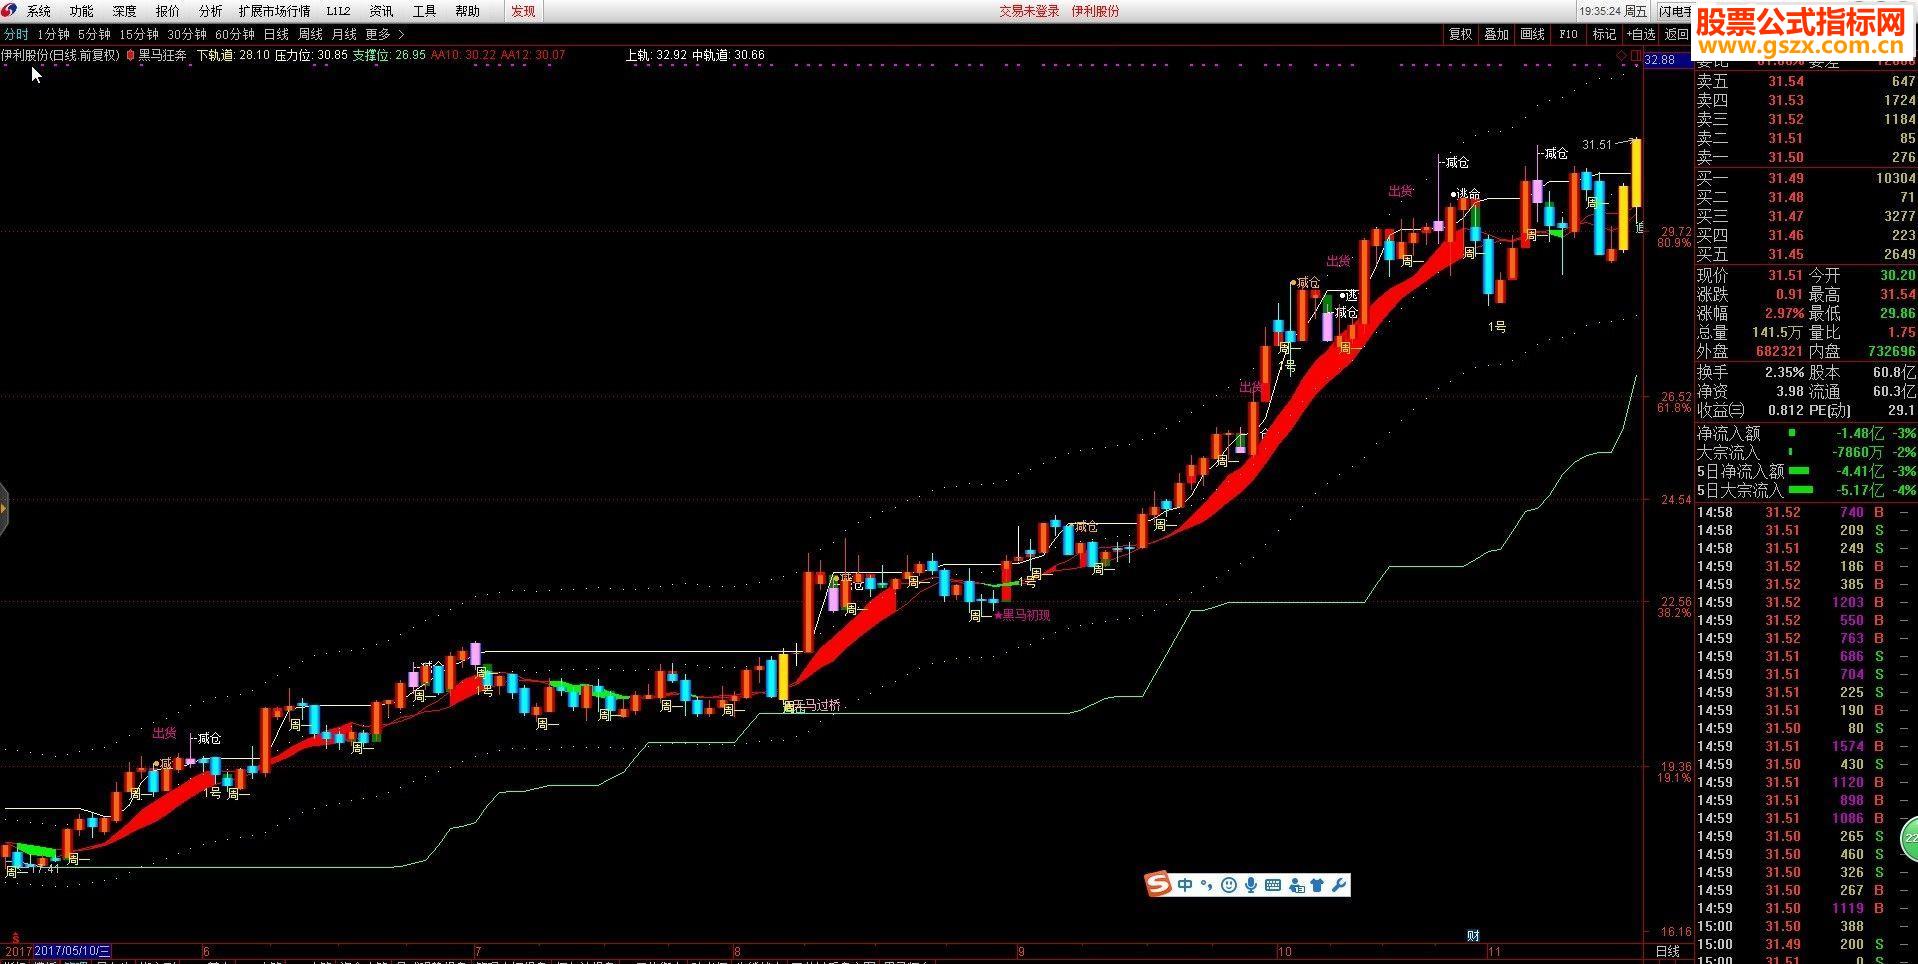
Task: Open the 分析 menu
Action: coord(210,11)
